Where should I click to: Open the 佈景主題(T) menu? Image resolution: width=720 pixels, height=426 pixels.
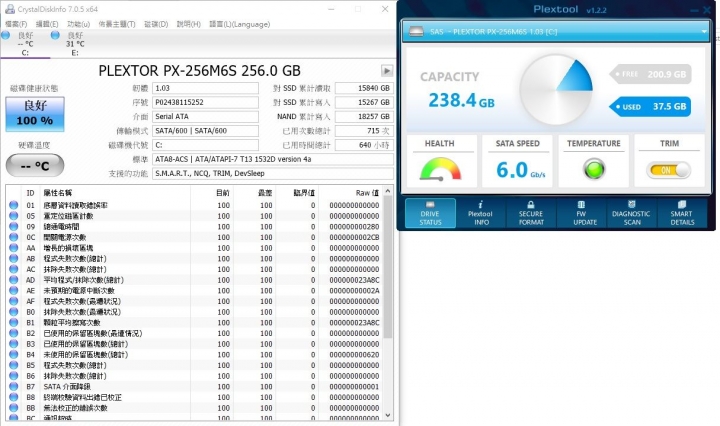117,24
